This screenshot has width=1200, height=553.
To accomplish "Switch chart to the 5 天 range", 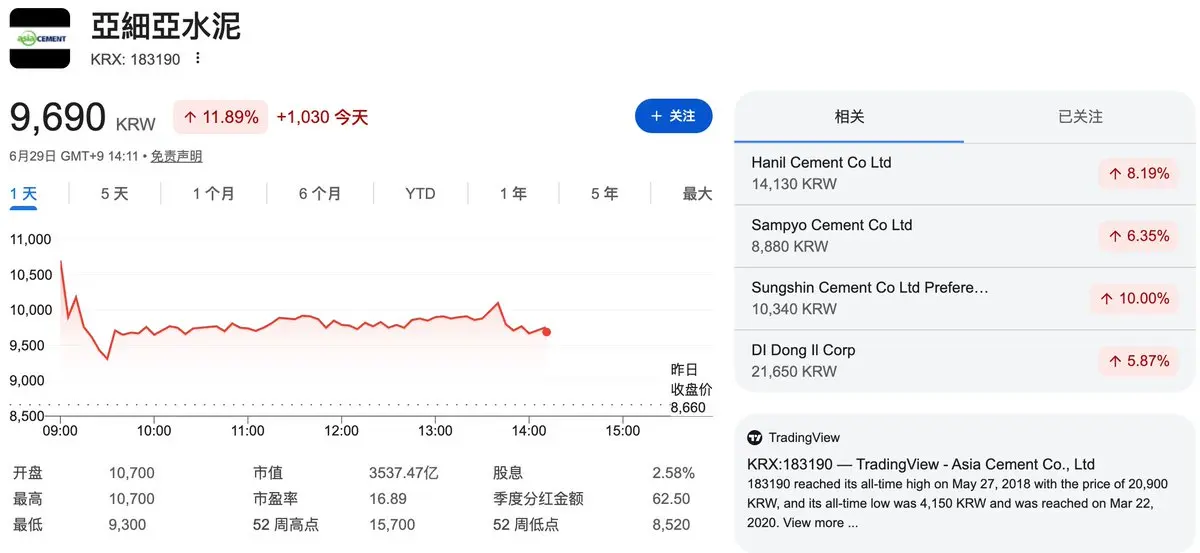I will click(x=114, y=194).
